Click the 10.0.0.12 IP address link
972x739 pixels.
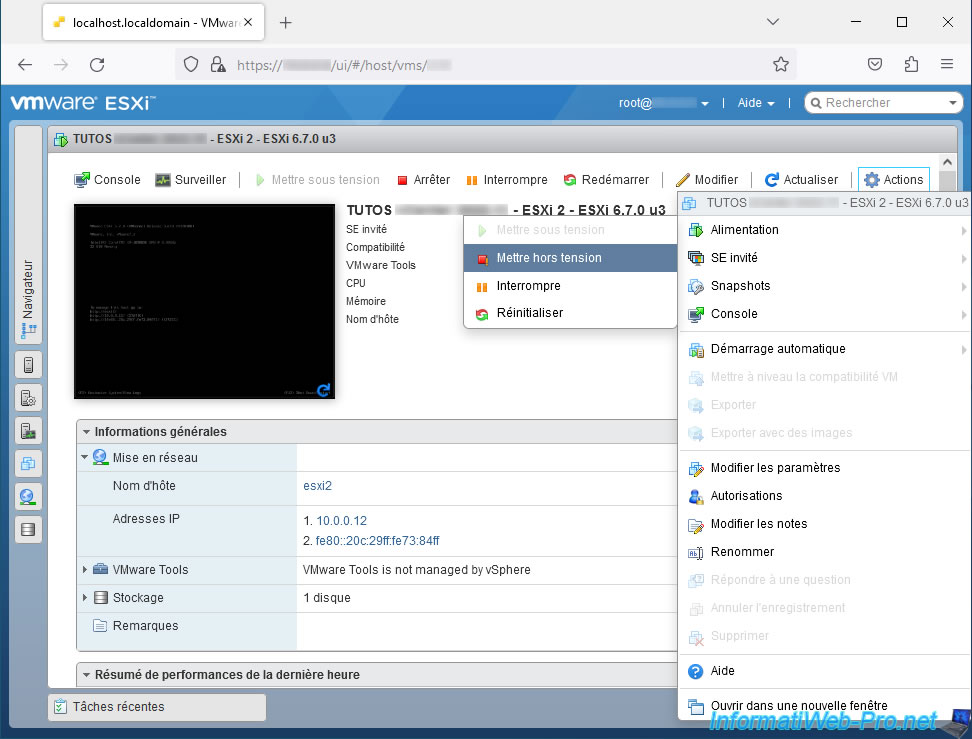[x=341, y=521]
